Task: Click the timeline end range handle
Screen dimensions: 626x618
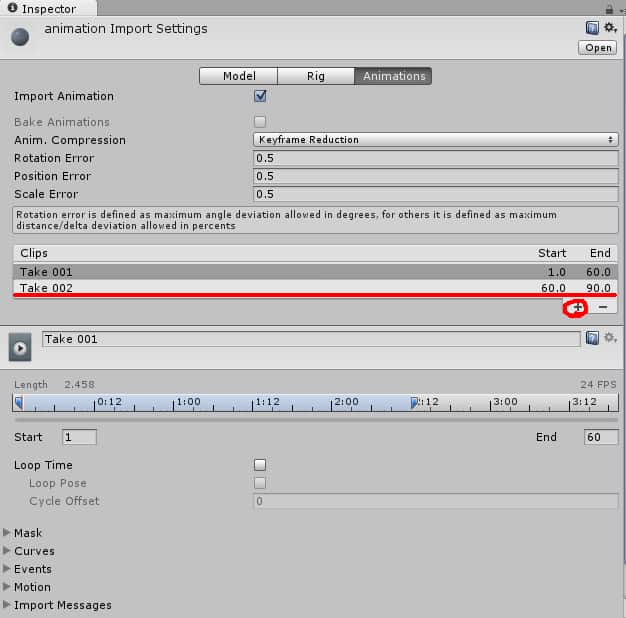Action: [414, 402]
